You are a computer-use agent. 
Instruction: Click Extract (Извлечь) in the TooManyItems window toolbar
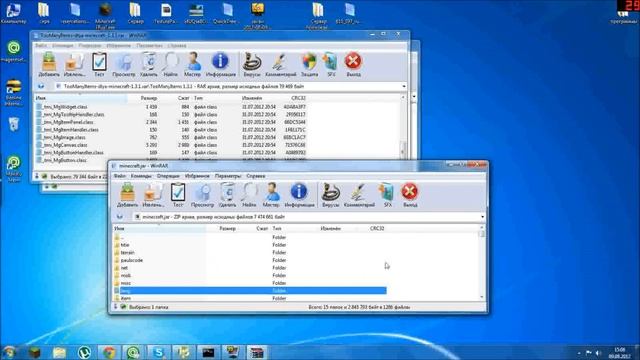click(x=75, y=64)
